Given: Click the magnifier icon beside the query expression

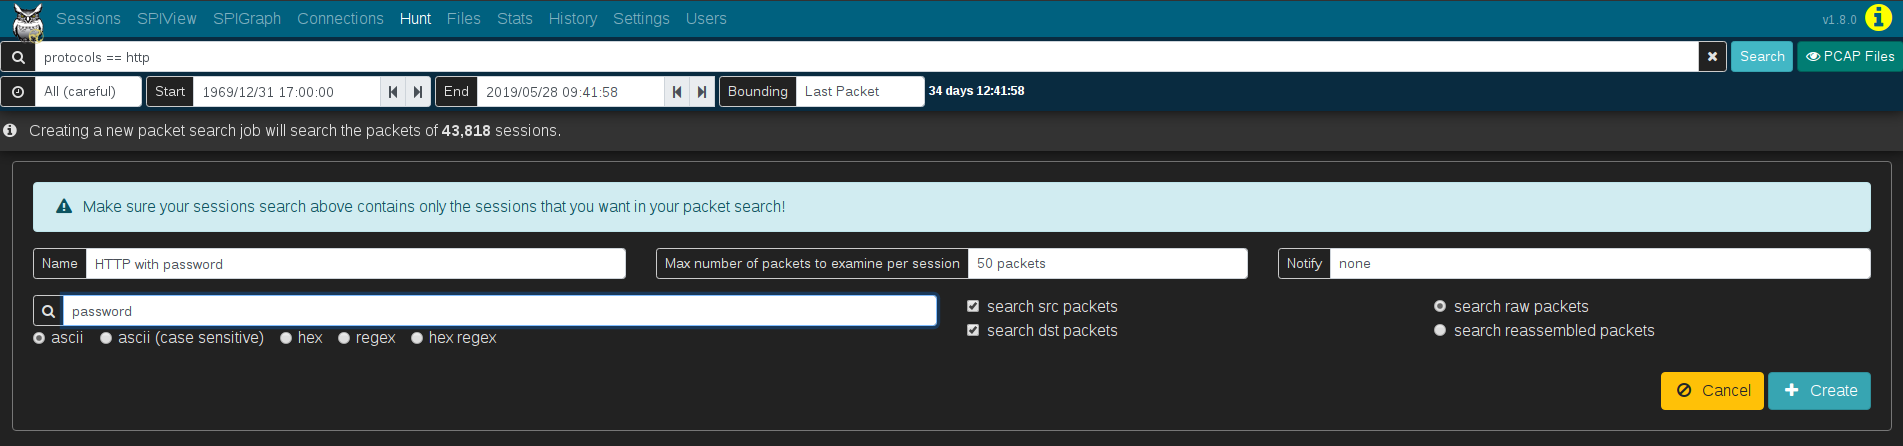Looking at the screenshot, I should (18, 57).
